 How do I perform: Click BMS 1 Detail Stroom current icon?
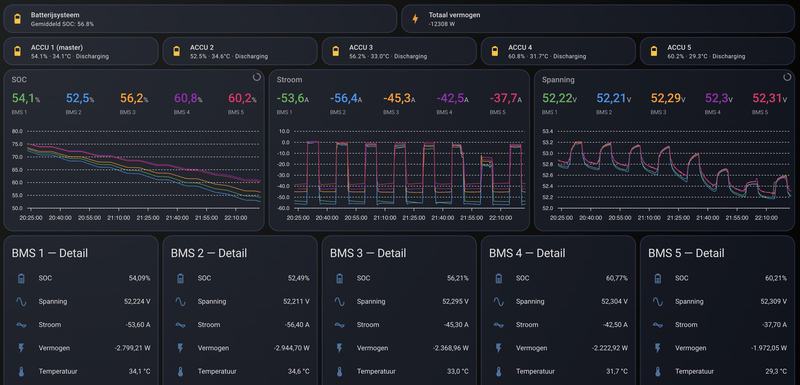click(x=21, y=325)
